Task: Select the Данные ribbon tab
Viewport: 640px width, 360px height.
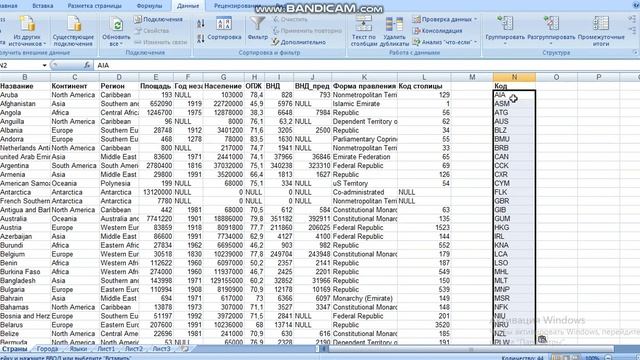Action: [x=188, y=6]
